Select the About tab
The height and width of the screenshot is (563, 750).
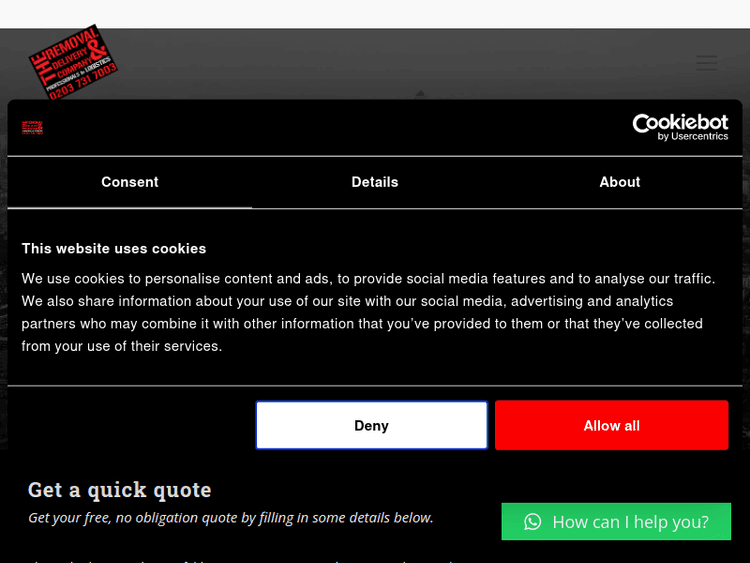[x=620, y=182]
